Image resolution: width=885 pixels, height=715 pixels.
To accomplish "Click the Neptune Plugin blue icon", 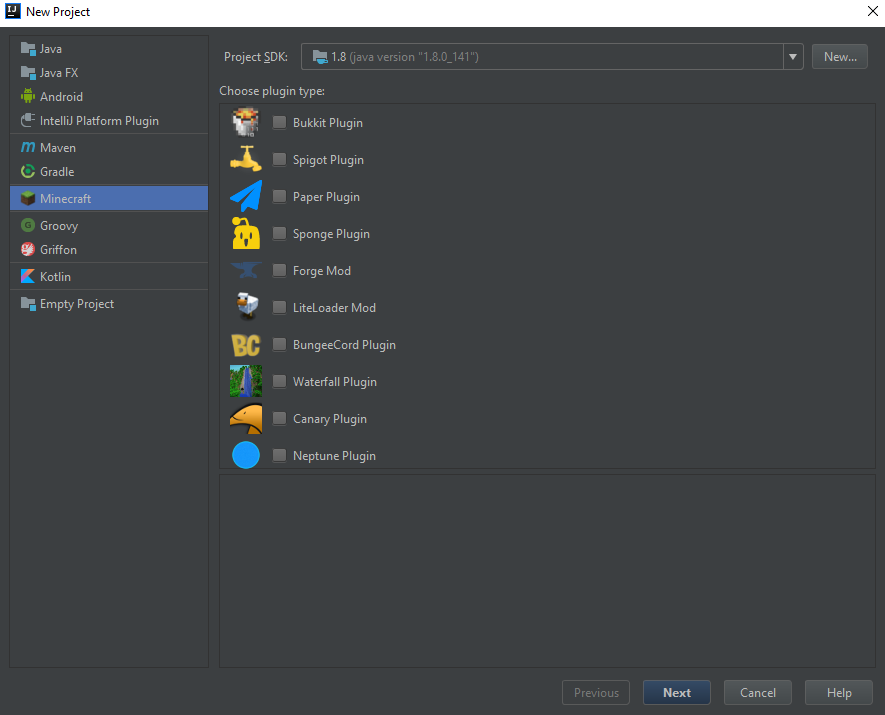I will pyautogui.click(x=245, y=455).
